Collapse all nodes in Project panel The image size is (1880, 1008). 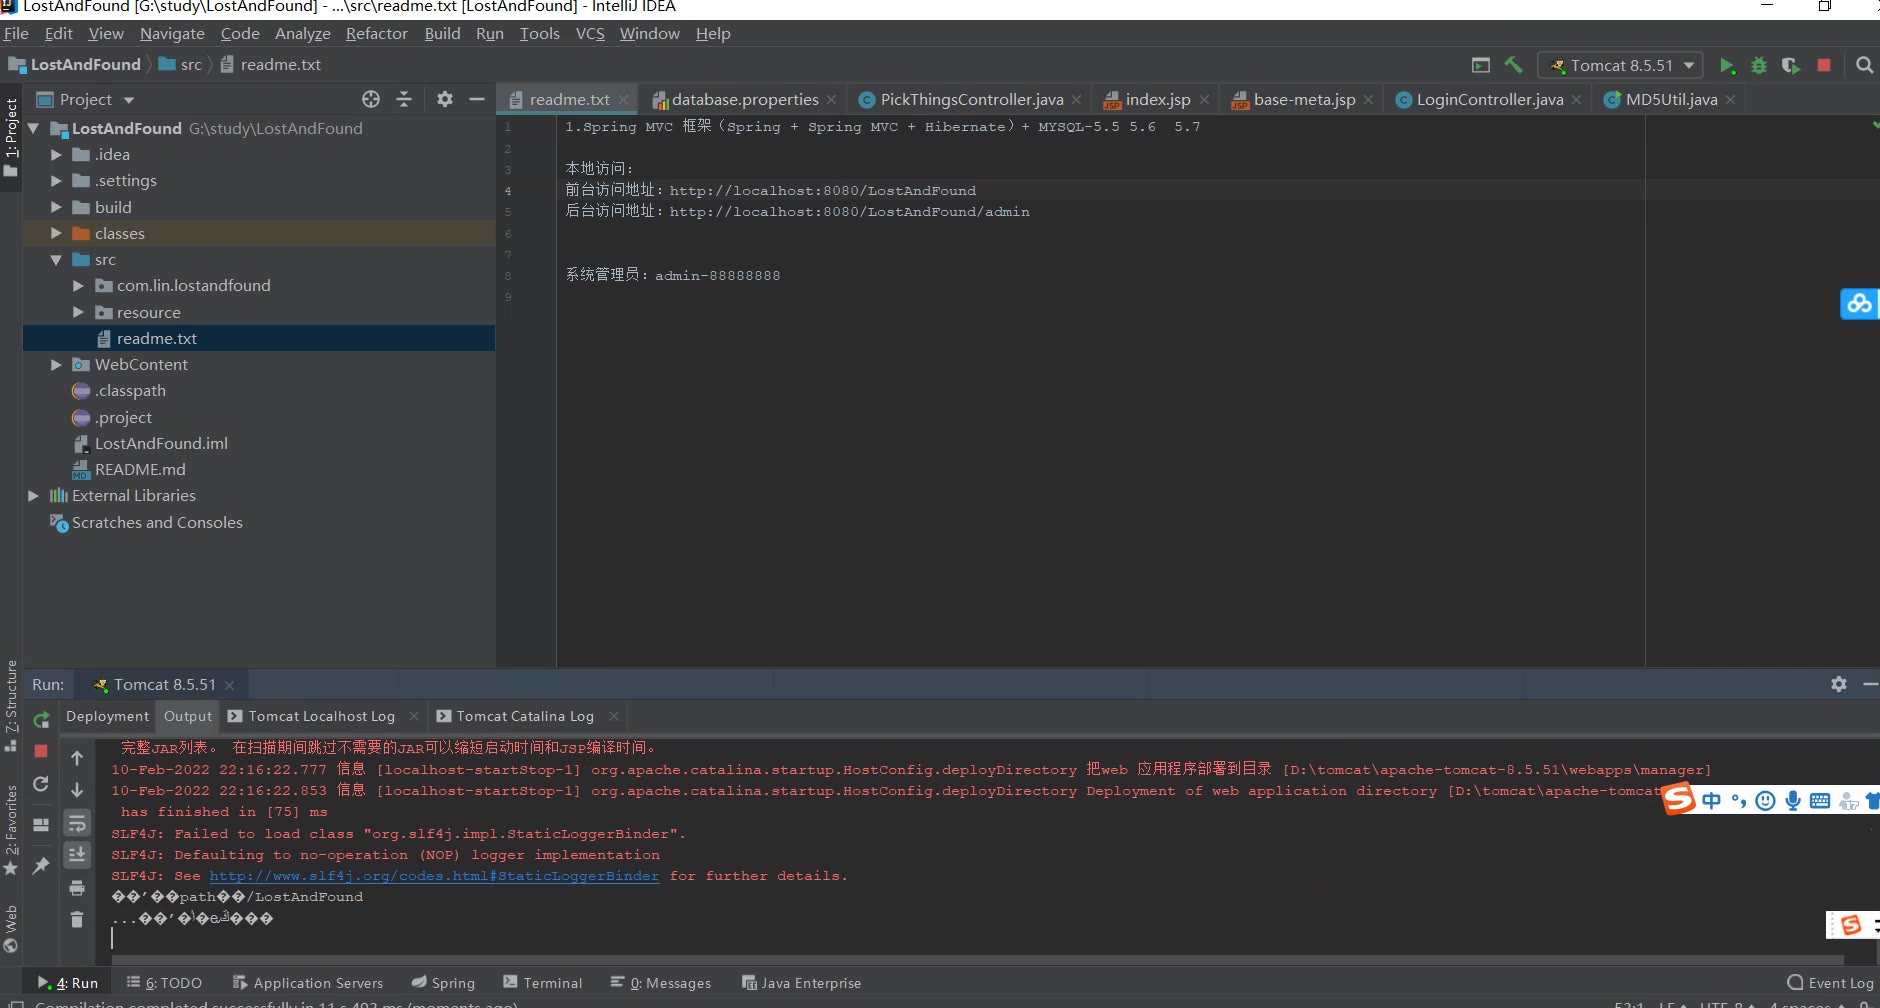[404, 99]
